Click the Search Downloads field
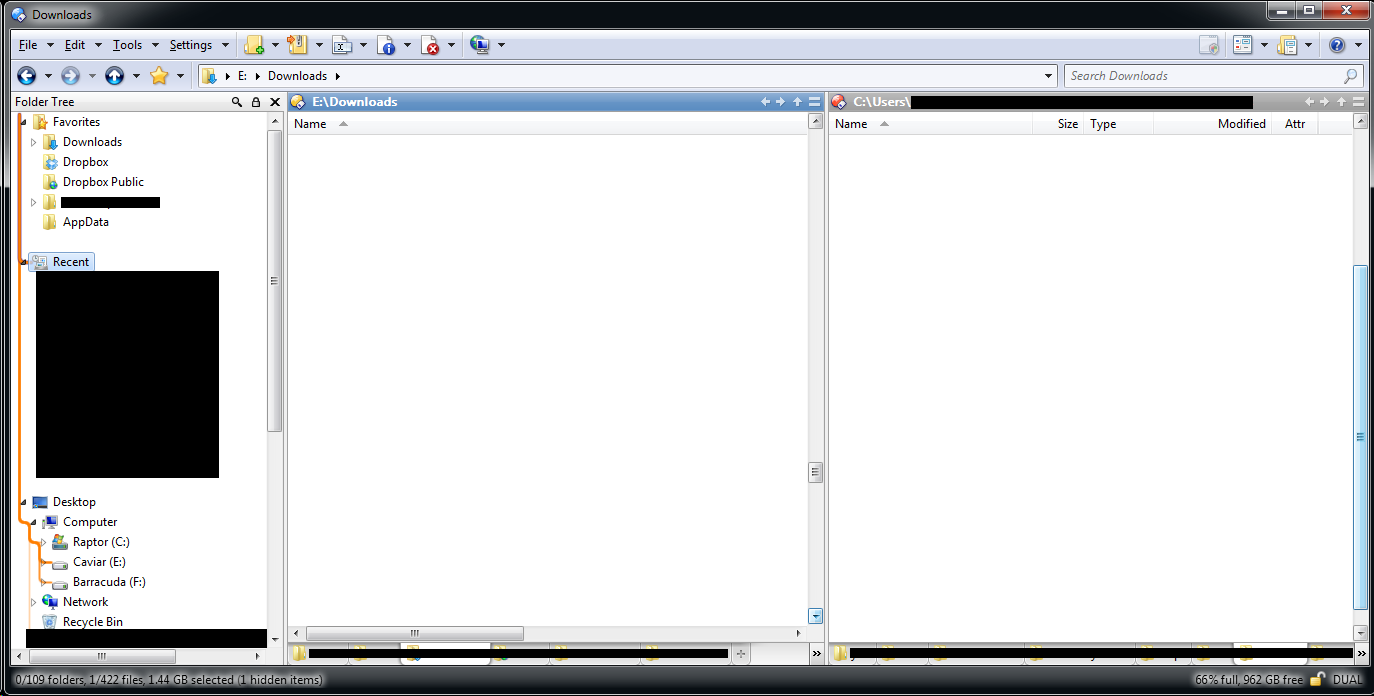Viewport: 1374px width, 696px height. point(1204,76)
